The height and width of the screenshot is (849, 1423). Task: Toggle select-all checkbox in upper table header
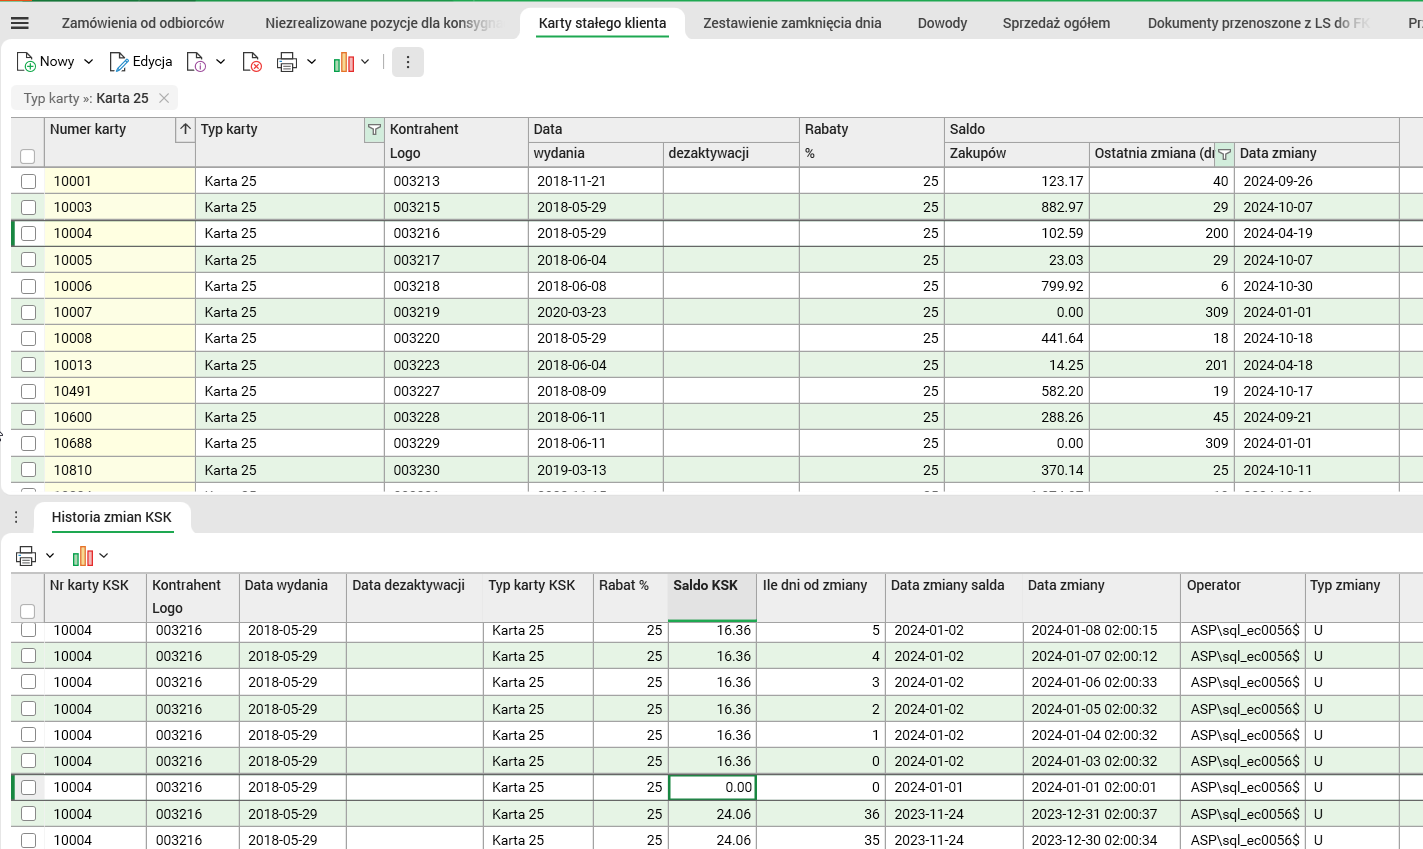pyautogui.click(x=28, y=156)
